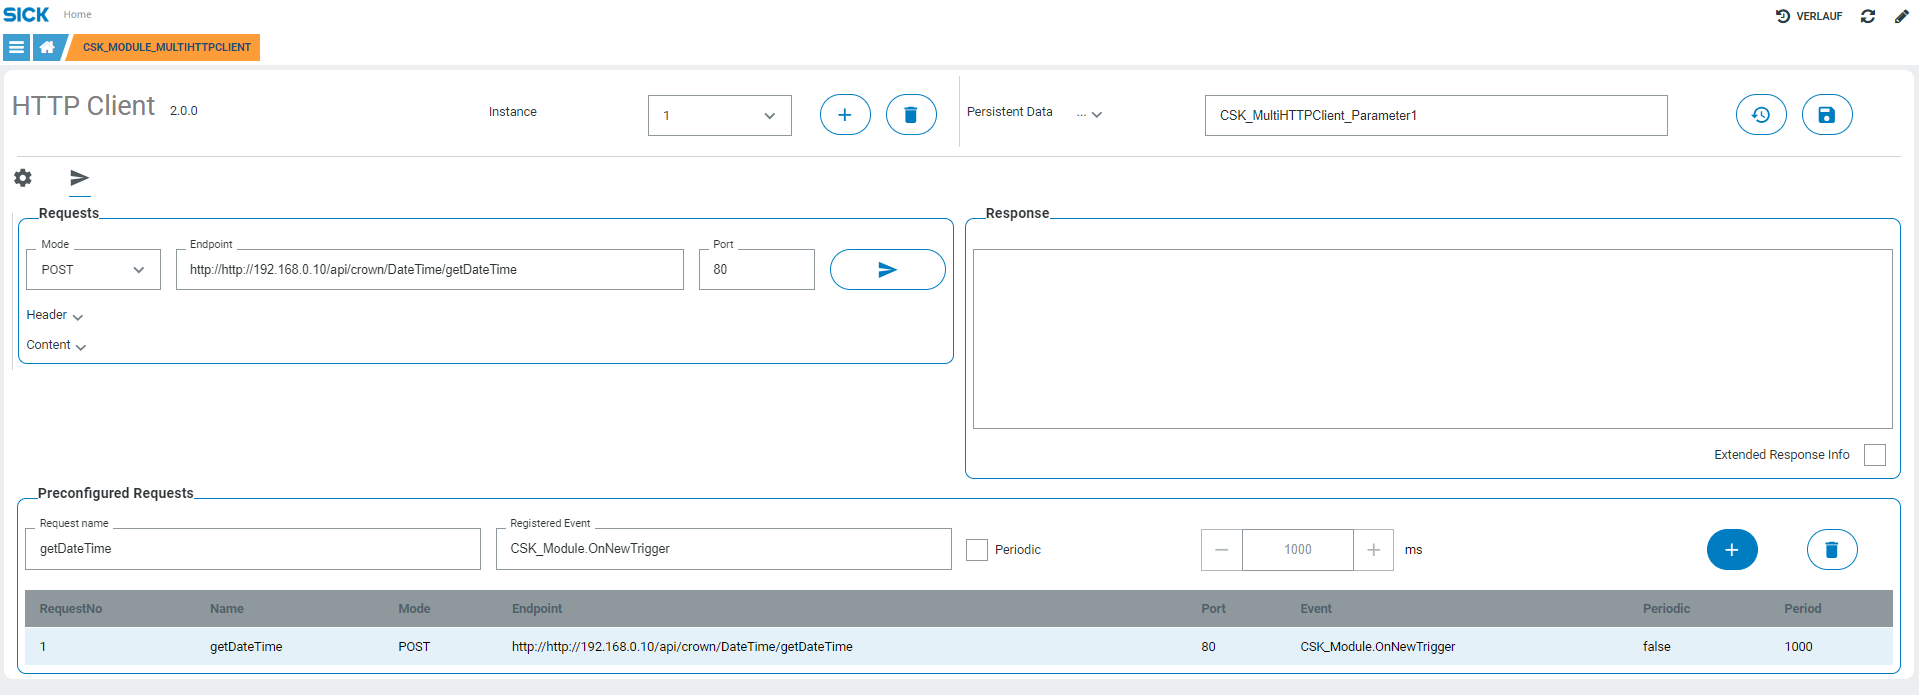Delete the current instance with trash icon
This screenshot has height=695, width=1919.
coord(910,115)
